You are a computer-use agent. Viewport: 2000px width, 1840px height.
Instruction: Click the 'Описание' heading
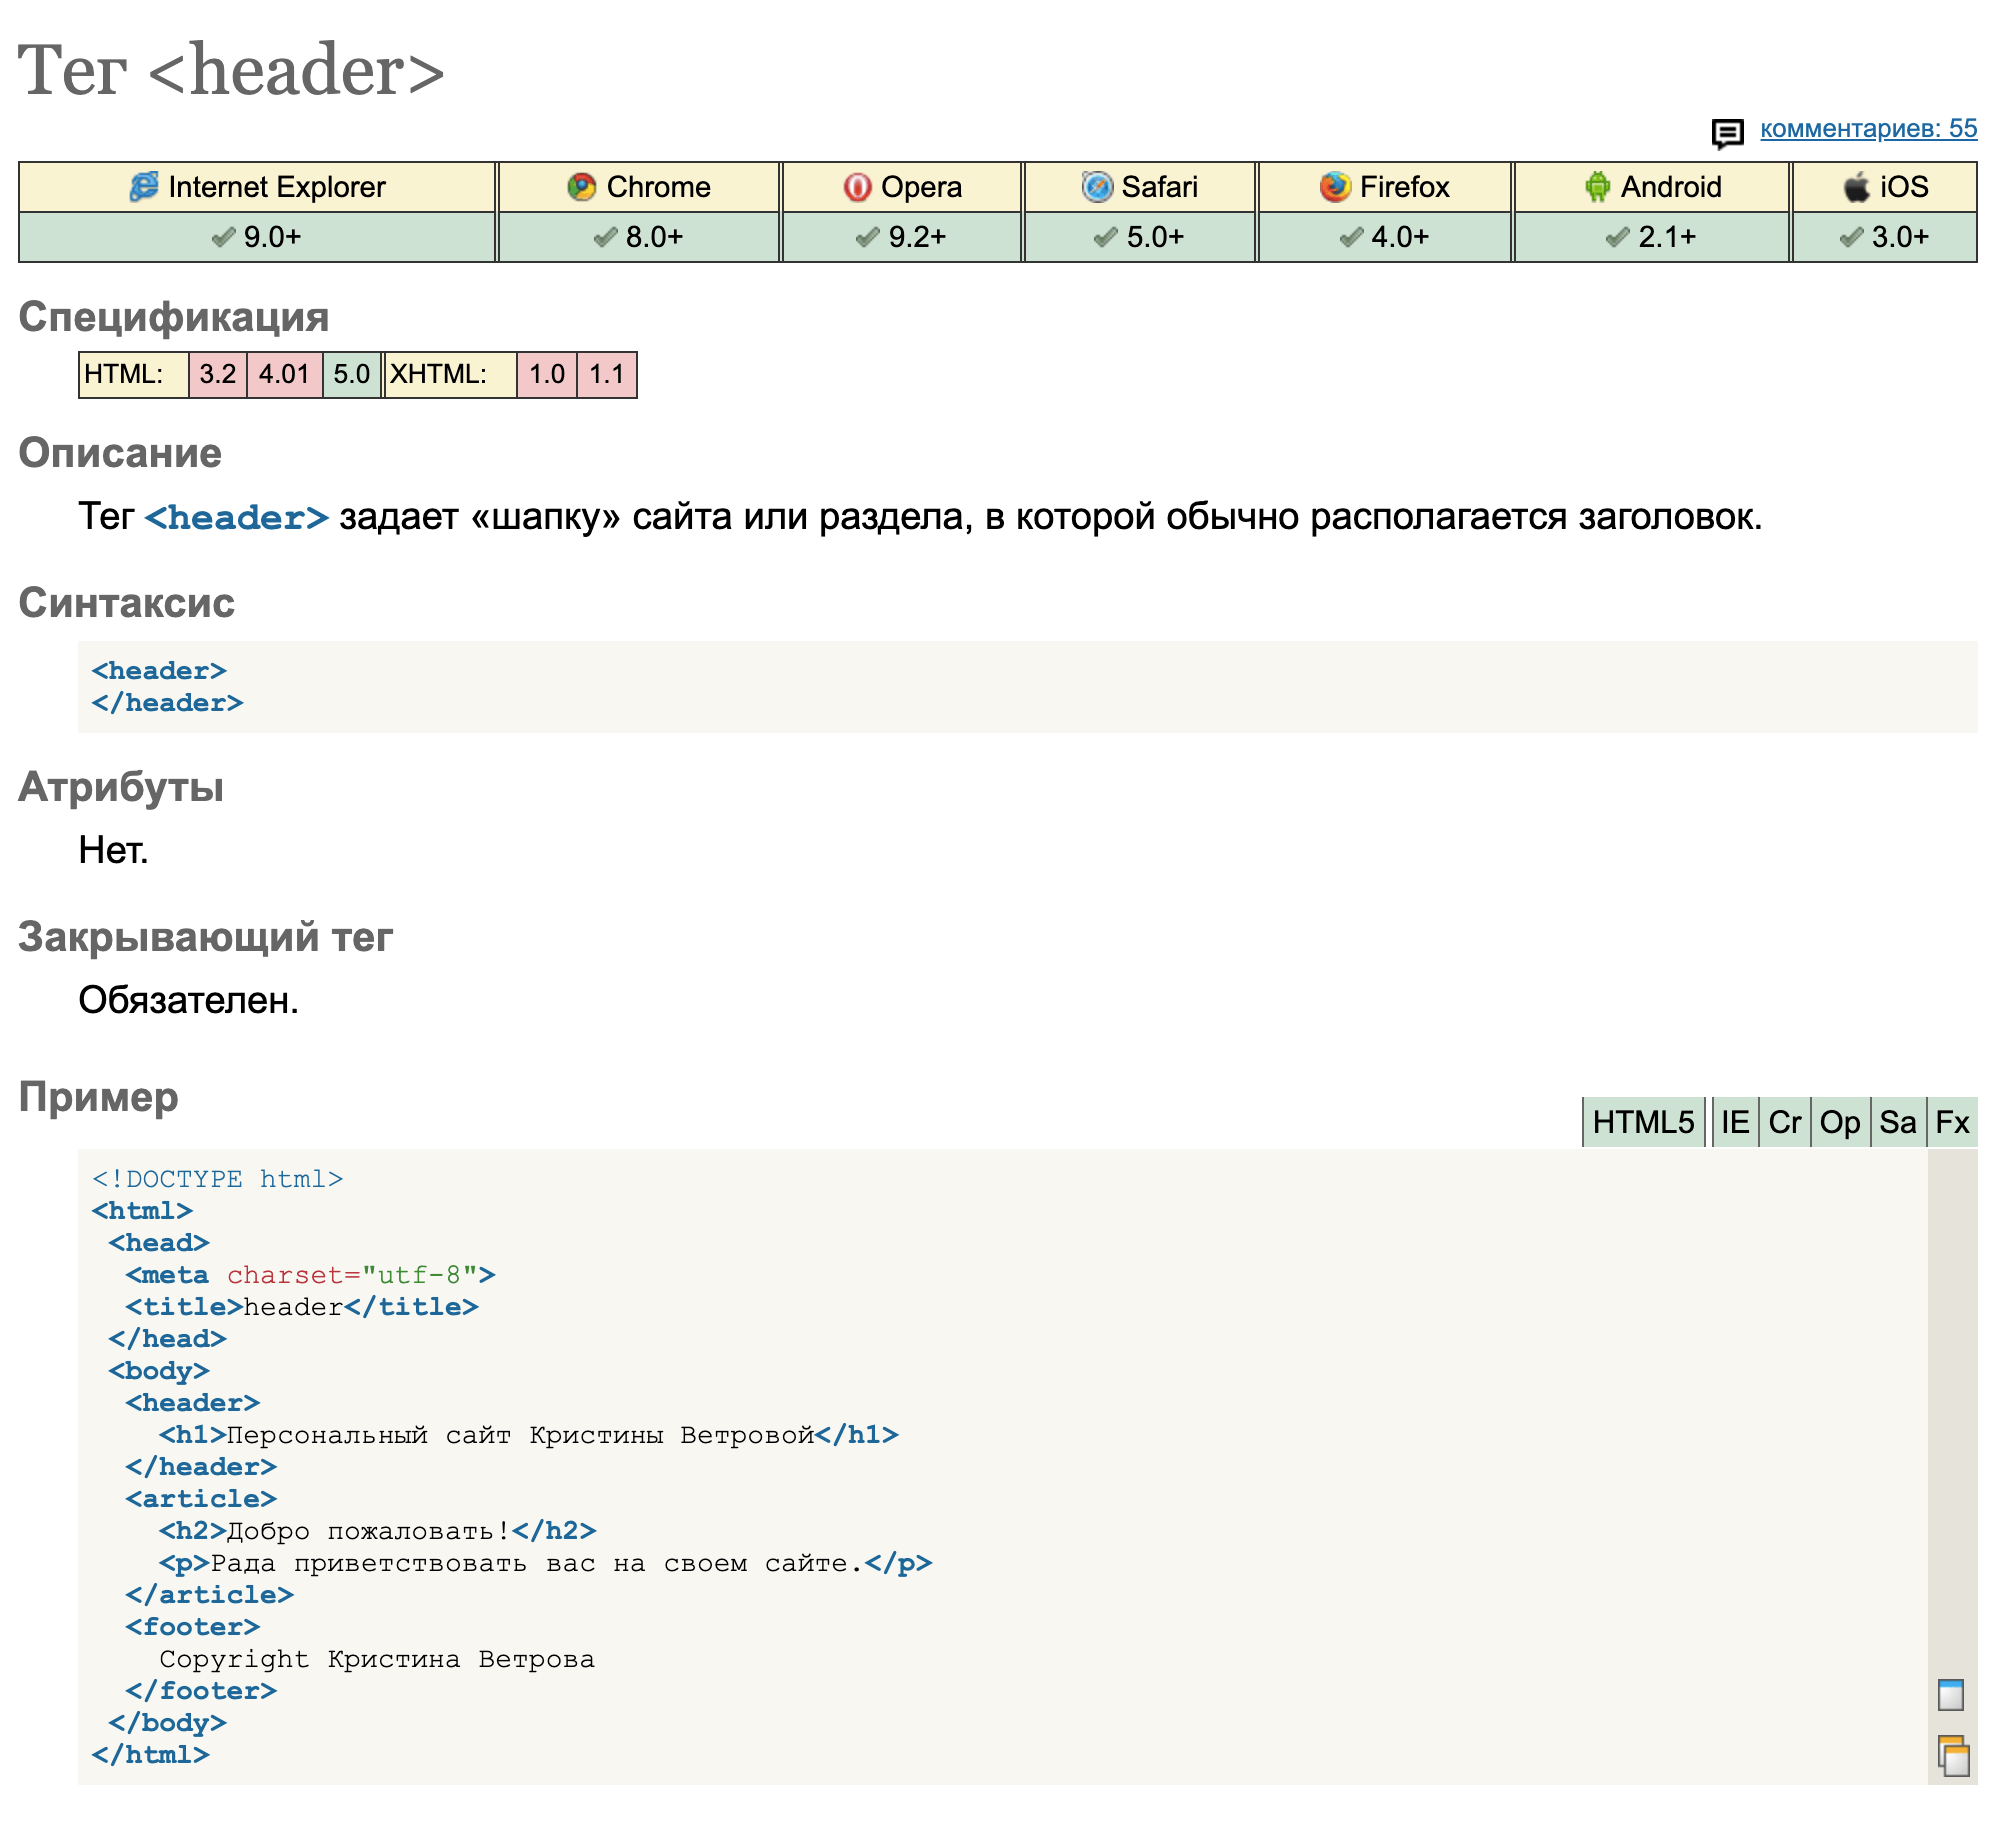[120, 453]
